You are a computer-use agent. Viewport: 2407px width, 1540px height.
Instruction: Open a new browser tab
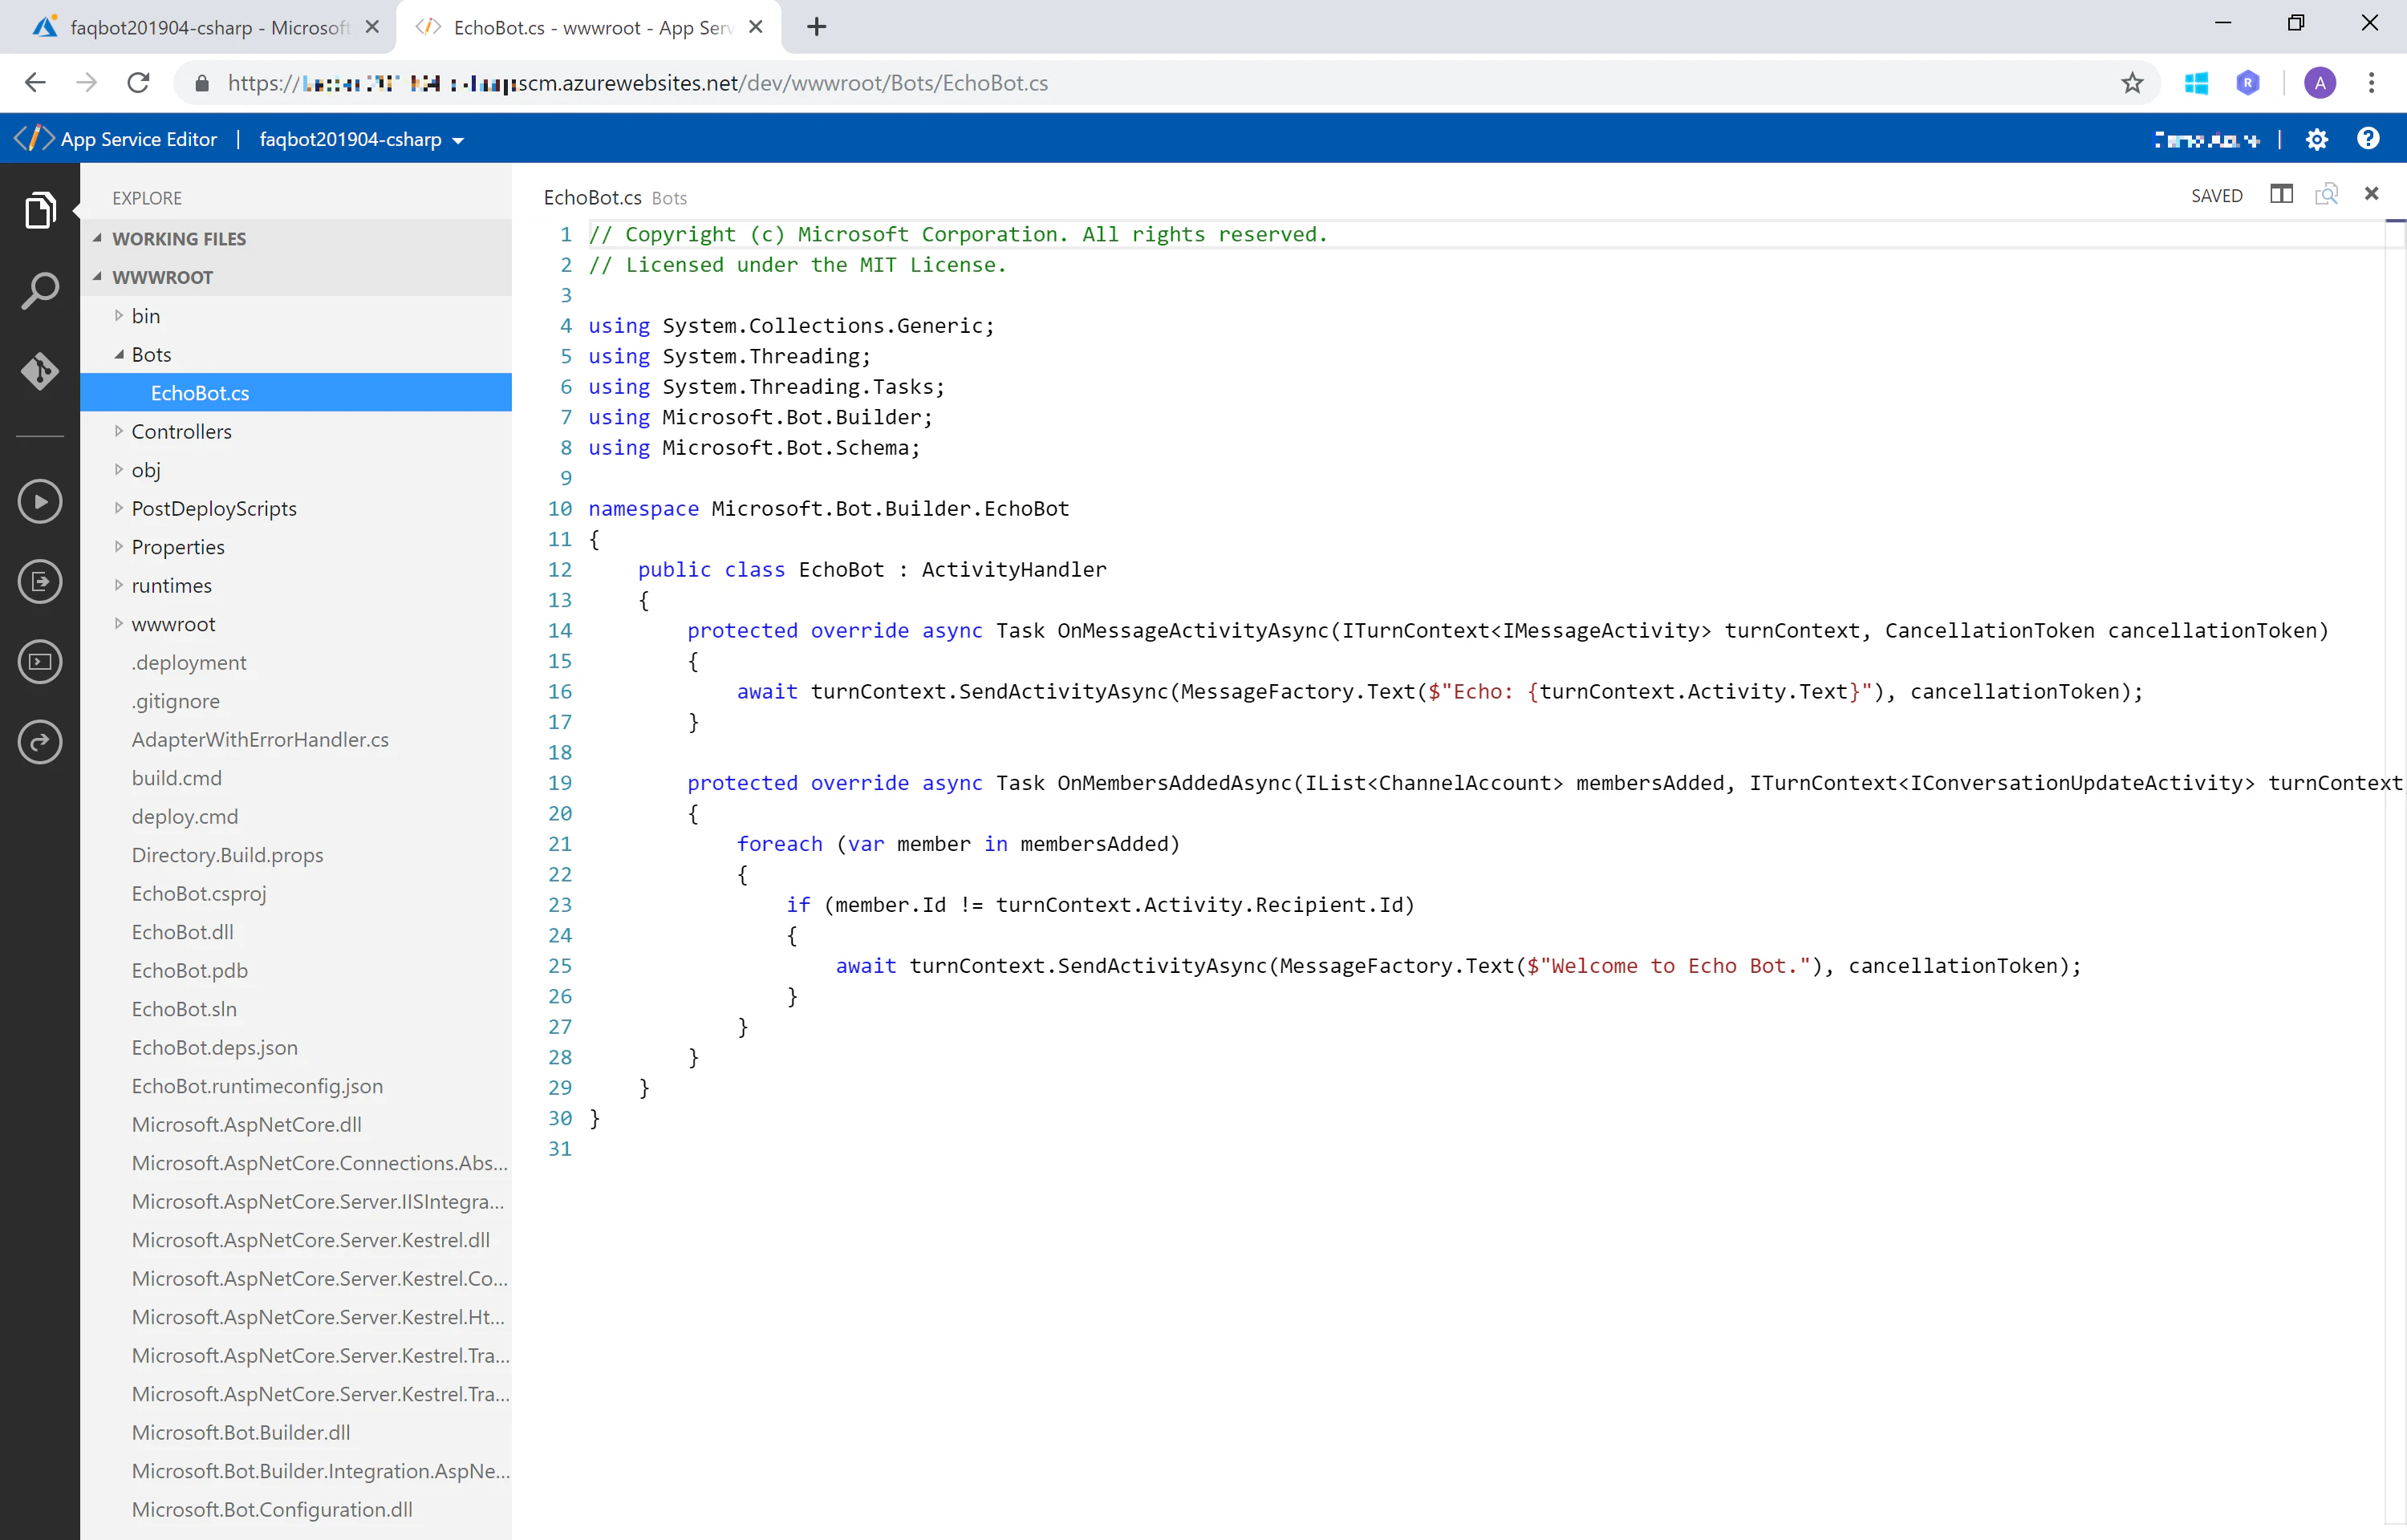(x=816, y=27)
